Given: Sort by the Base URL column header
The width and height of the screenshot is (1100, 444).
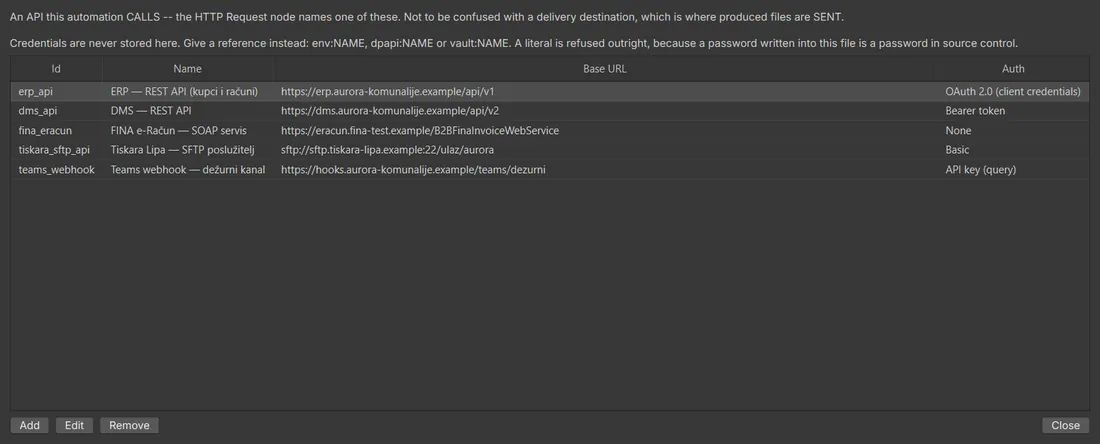Looking at the screenshot, I should pyautogui.click(x=605, y=69).
